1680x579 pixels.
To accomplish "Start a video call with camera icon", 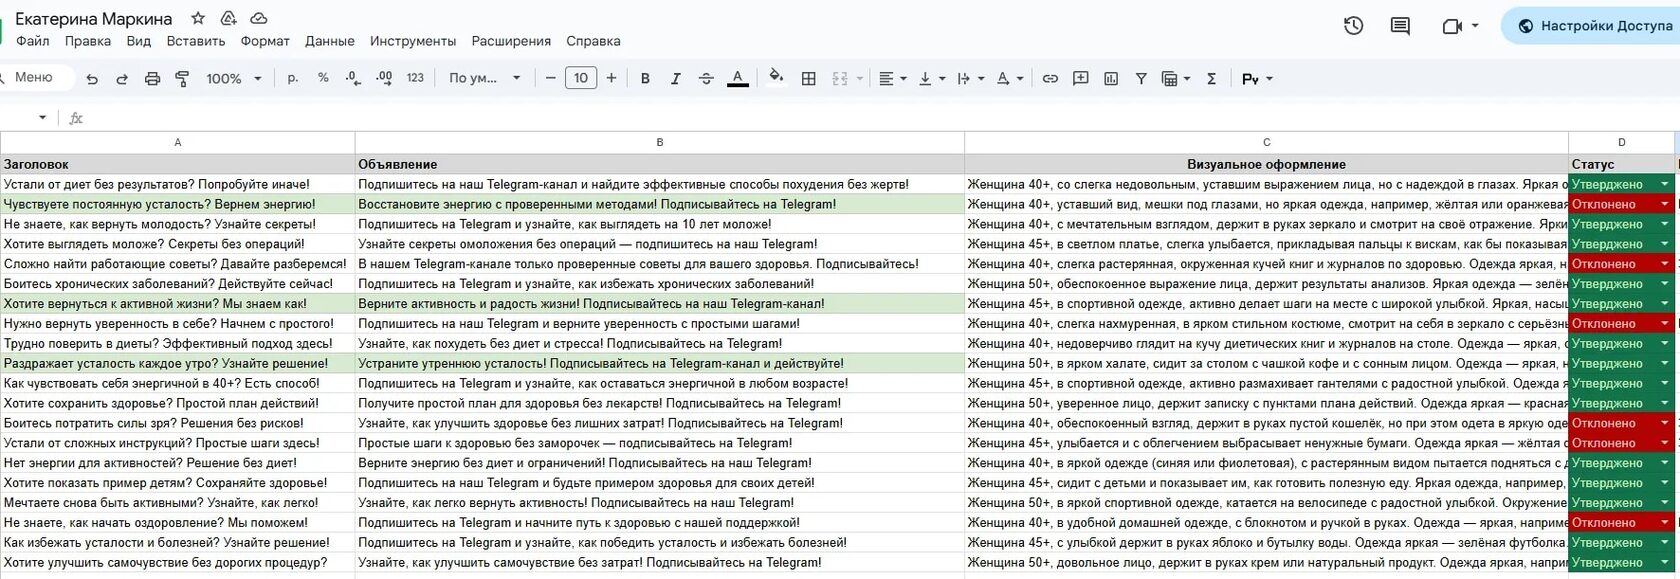I will [x=1452, y=26].
